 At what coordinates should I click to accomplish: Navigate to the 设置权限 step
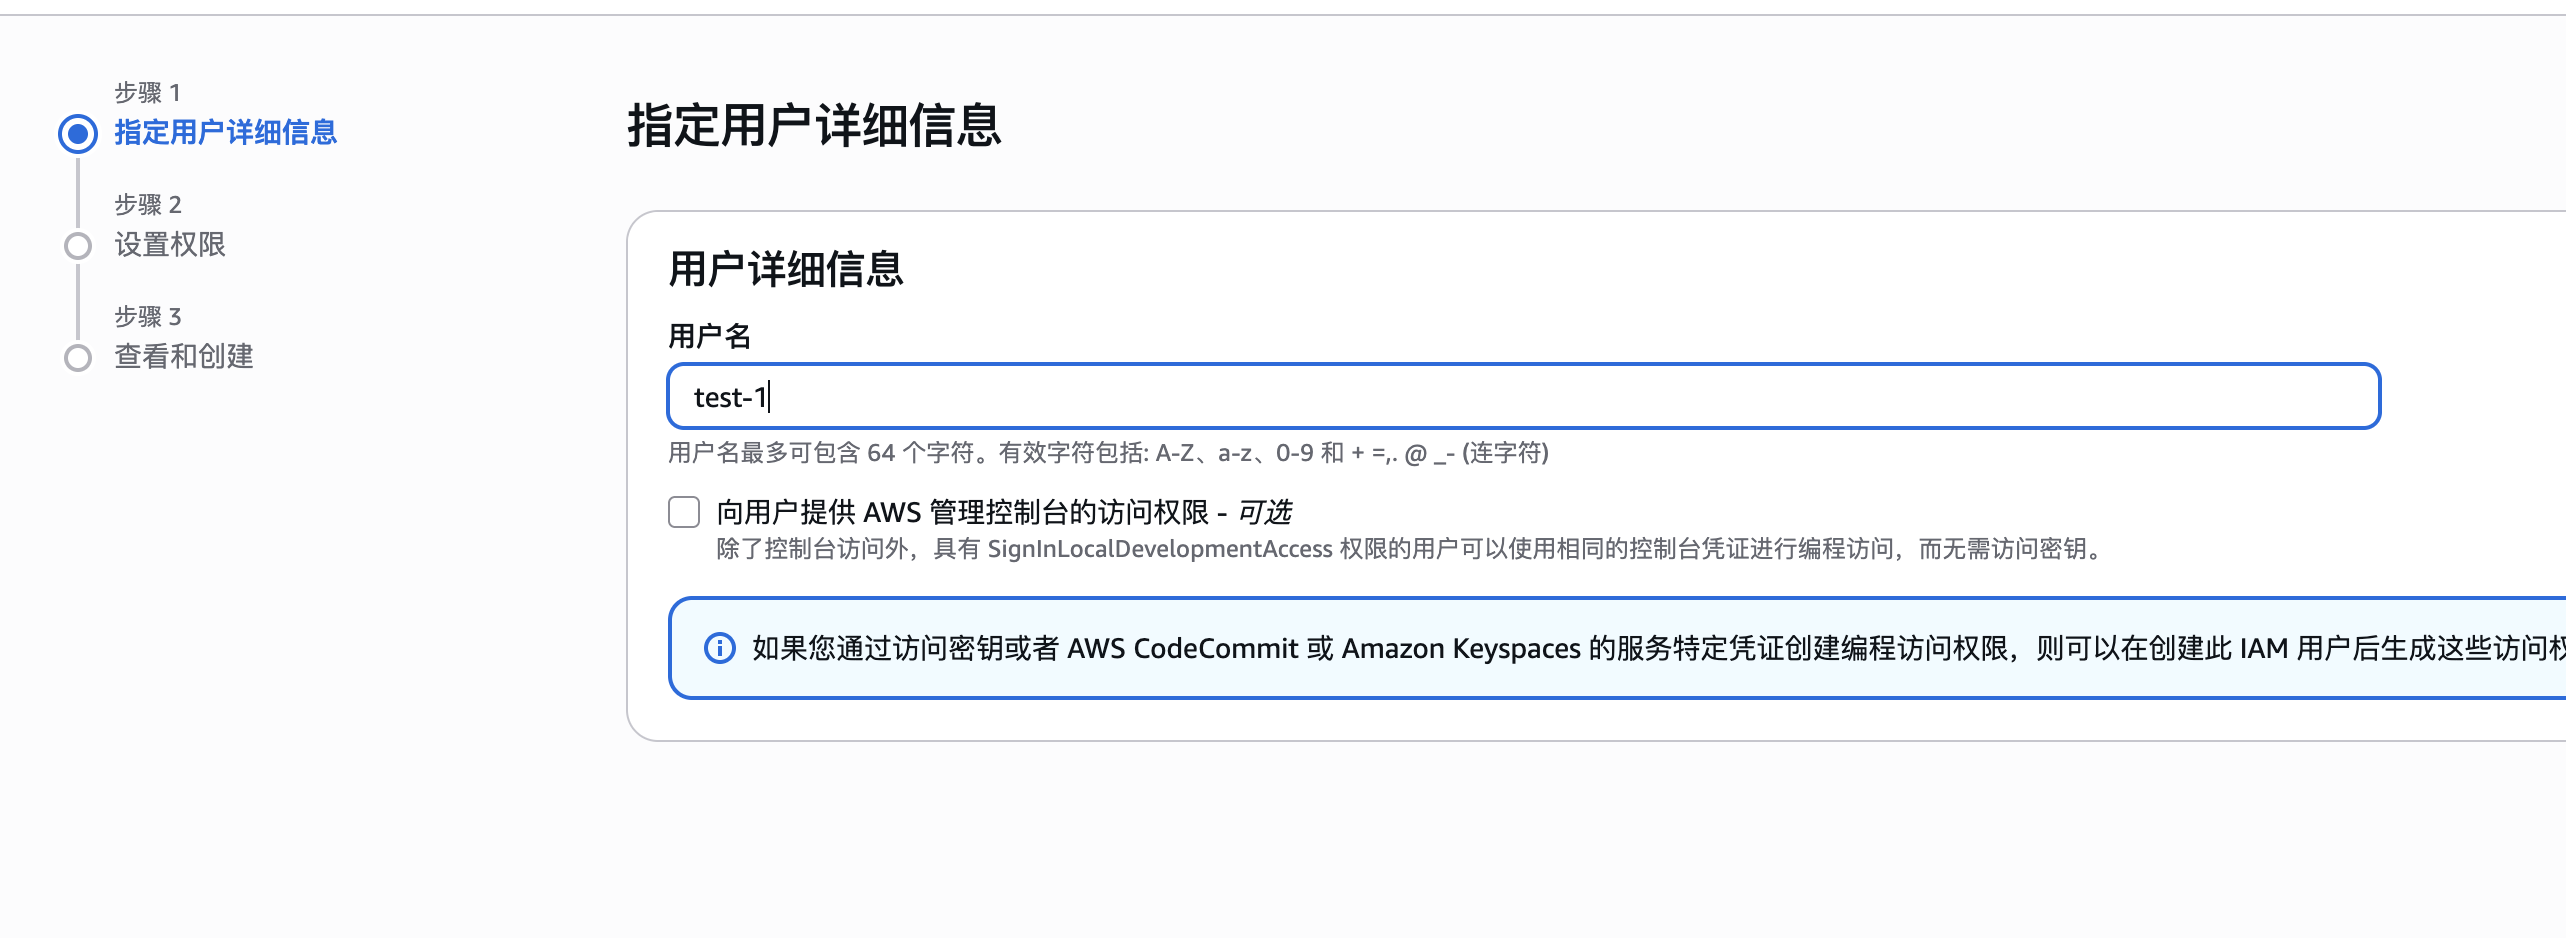click(170, 245)
